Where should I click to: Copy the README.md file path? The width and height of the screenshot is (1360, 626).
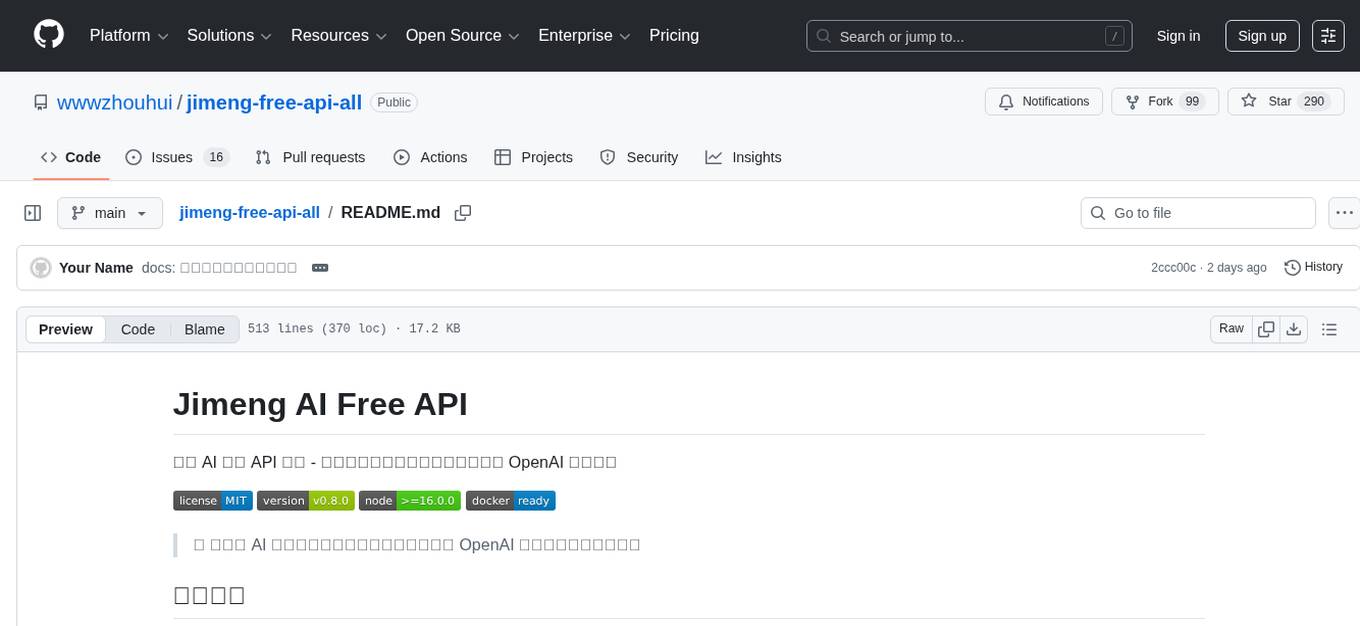click(x=462, y=212)
